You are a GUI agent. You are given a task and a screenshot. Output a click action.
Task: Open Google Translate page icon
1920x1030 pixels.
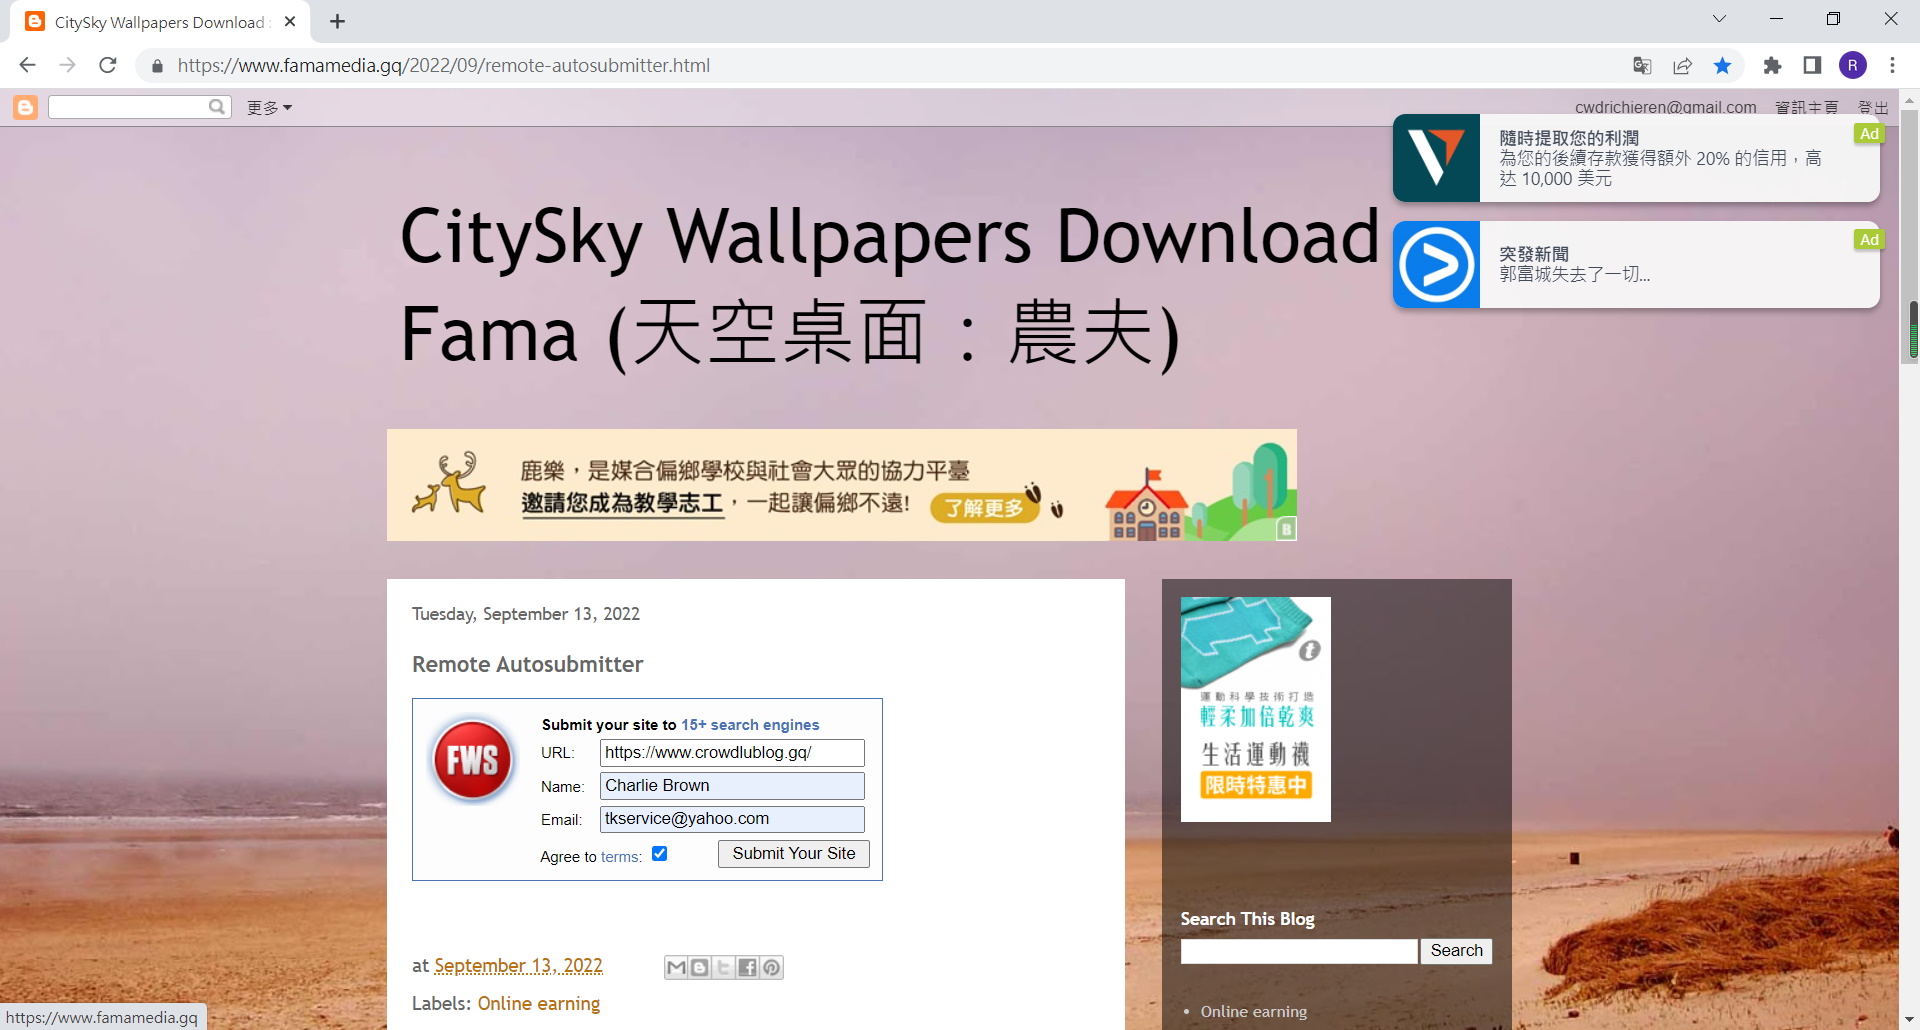1642,66
